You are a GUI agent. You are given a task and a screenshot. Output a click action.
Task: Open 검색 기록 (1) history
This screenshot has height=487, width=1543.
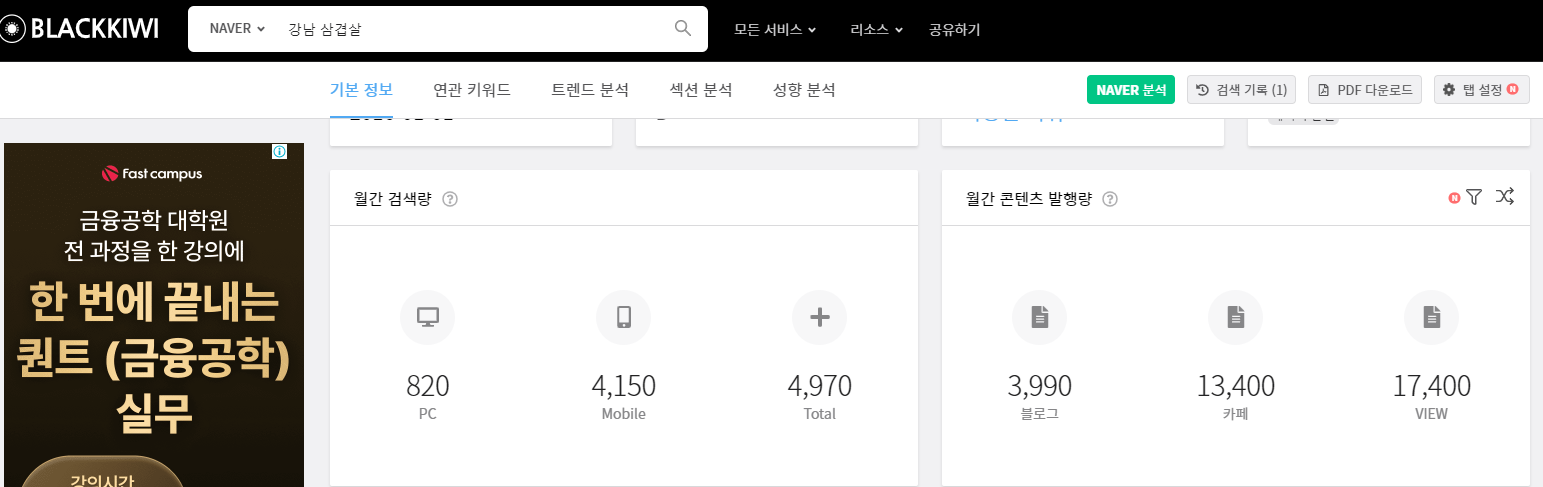pyautogui.click(x=1242, y=89)
